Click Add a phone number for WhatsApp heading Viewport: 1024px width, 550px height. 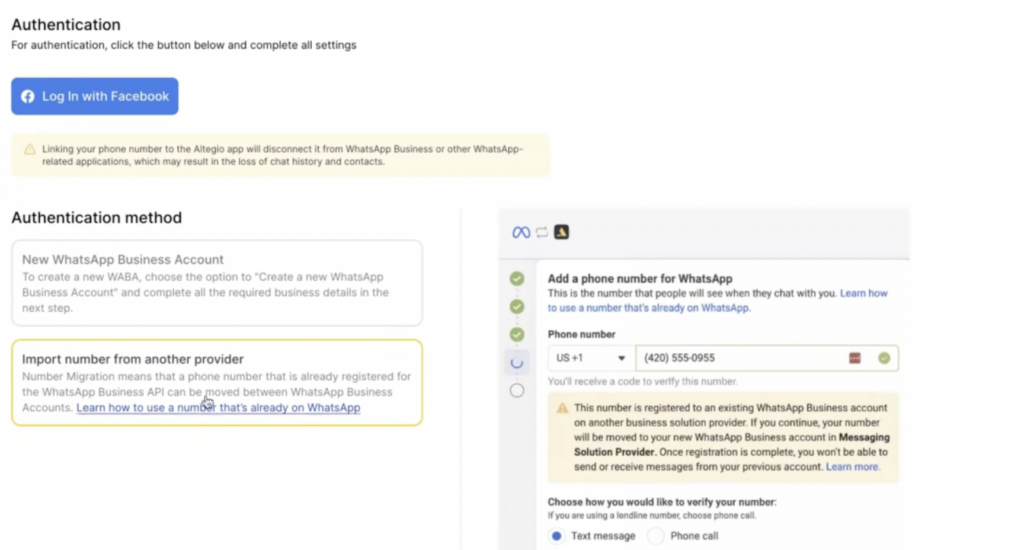point(640,278)
